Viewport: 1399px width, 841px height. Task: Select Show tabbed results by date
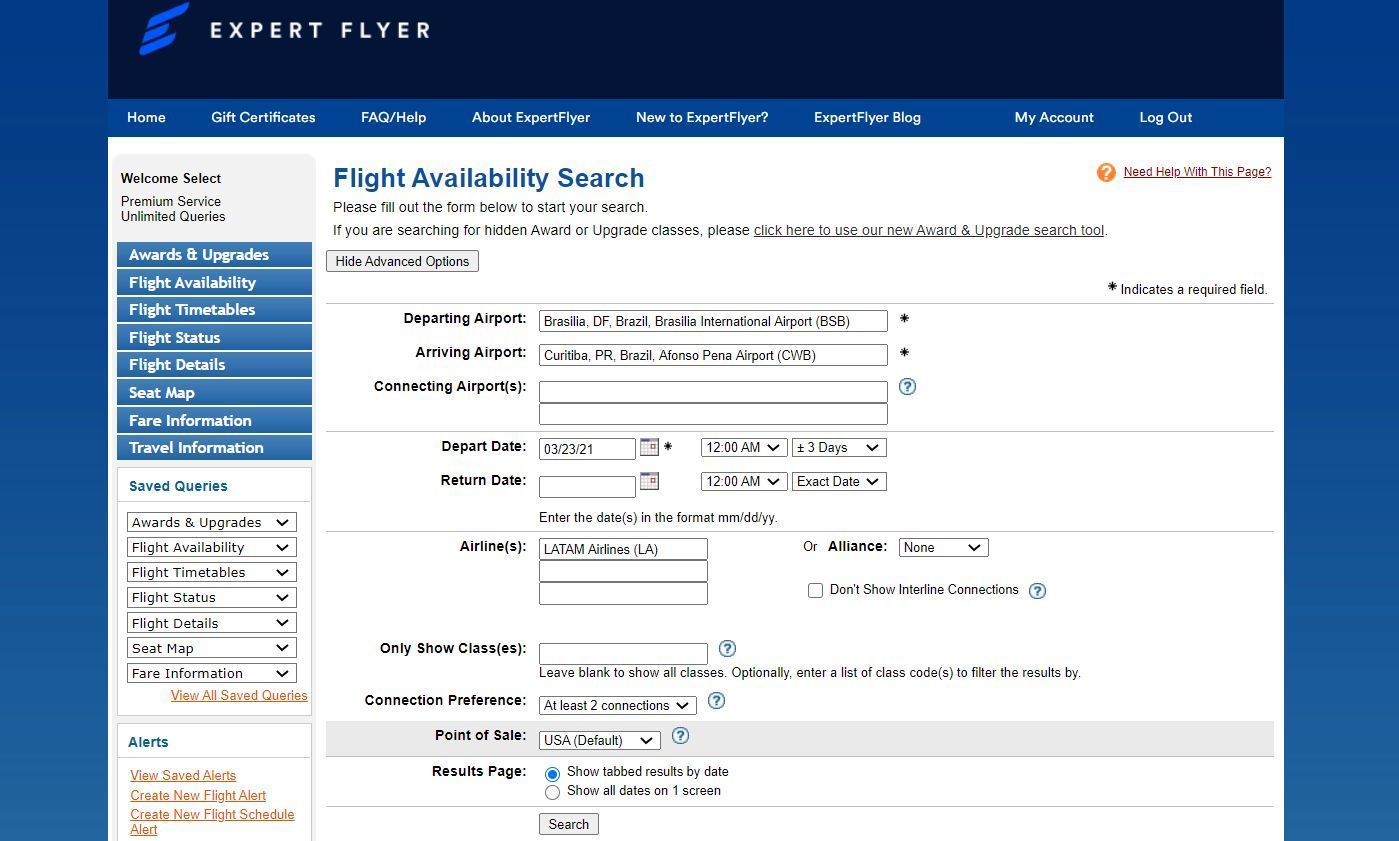click(552, 774)
